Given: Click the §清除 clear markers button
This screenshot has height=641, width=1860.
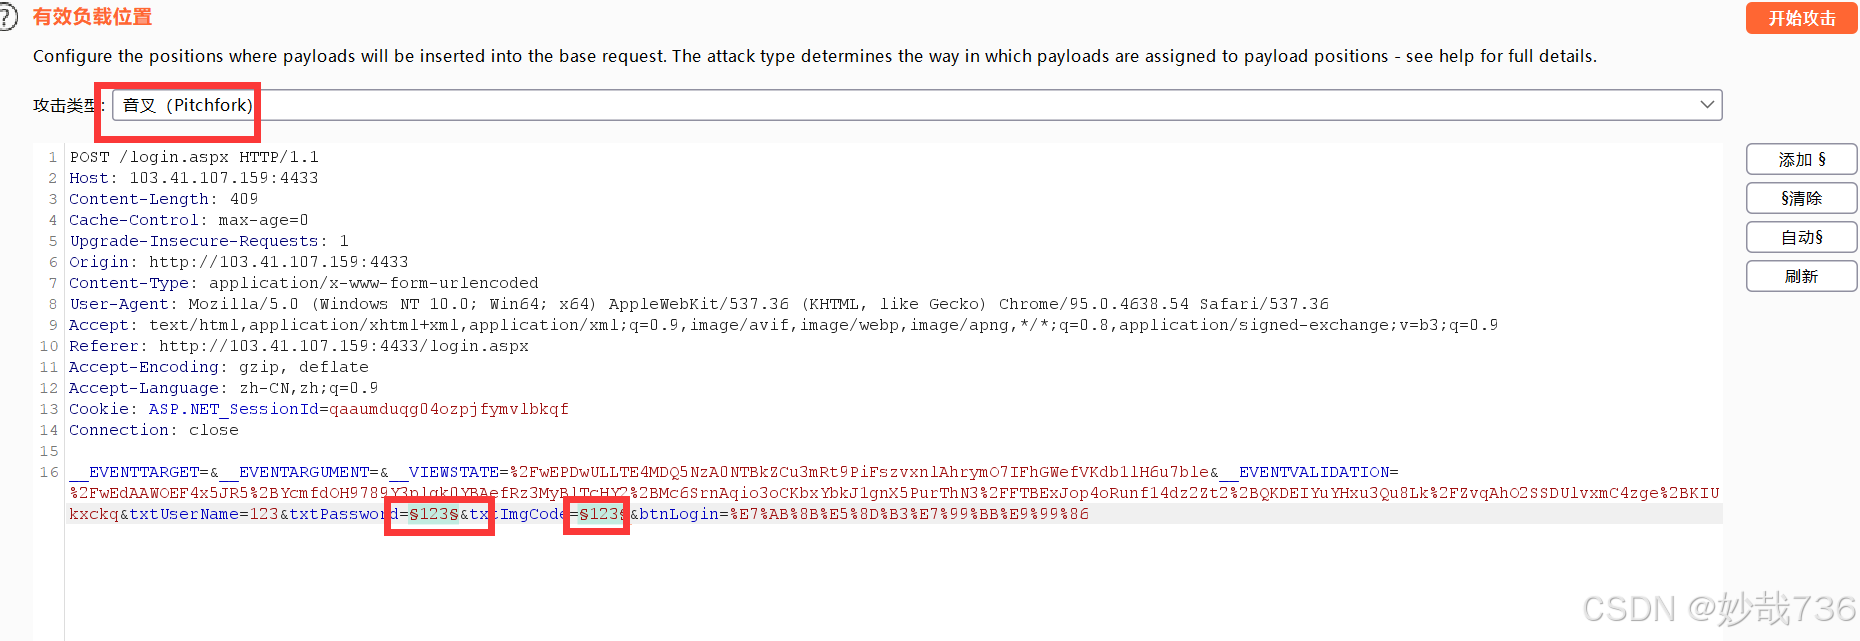Looking at the screenshot, I should (x=1801, y=198).
